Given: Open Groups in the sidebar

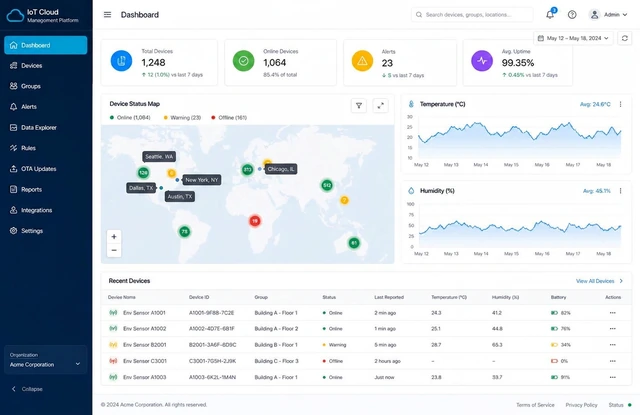Looking at the screenshot, I should [45, 86].
